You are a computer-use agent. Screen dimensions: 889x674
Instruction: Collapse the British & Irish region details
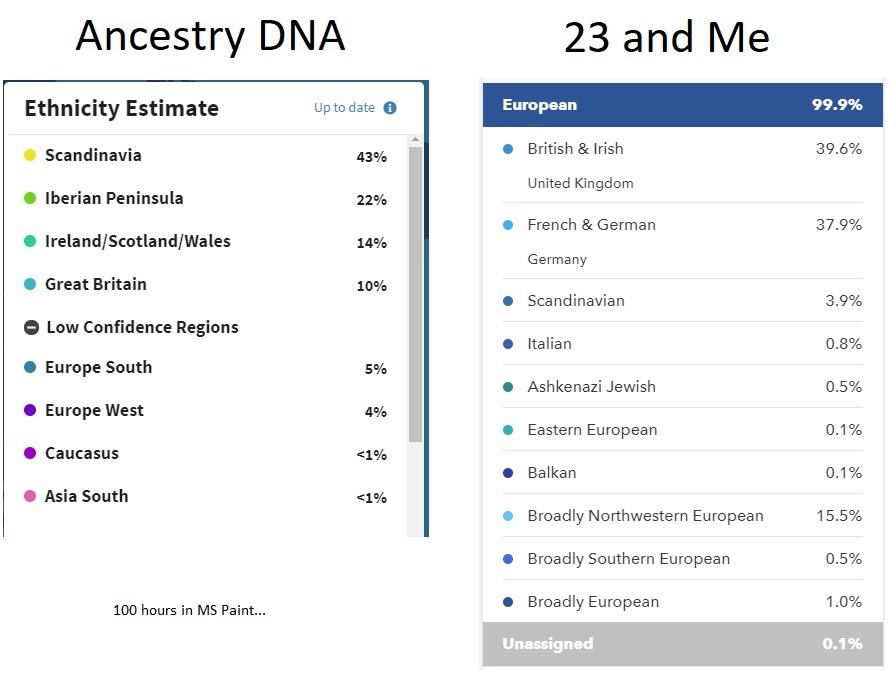(x=575, y=148)
